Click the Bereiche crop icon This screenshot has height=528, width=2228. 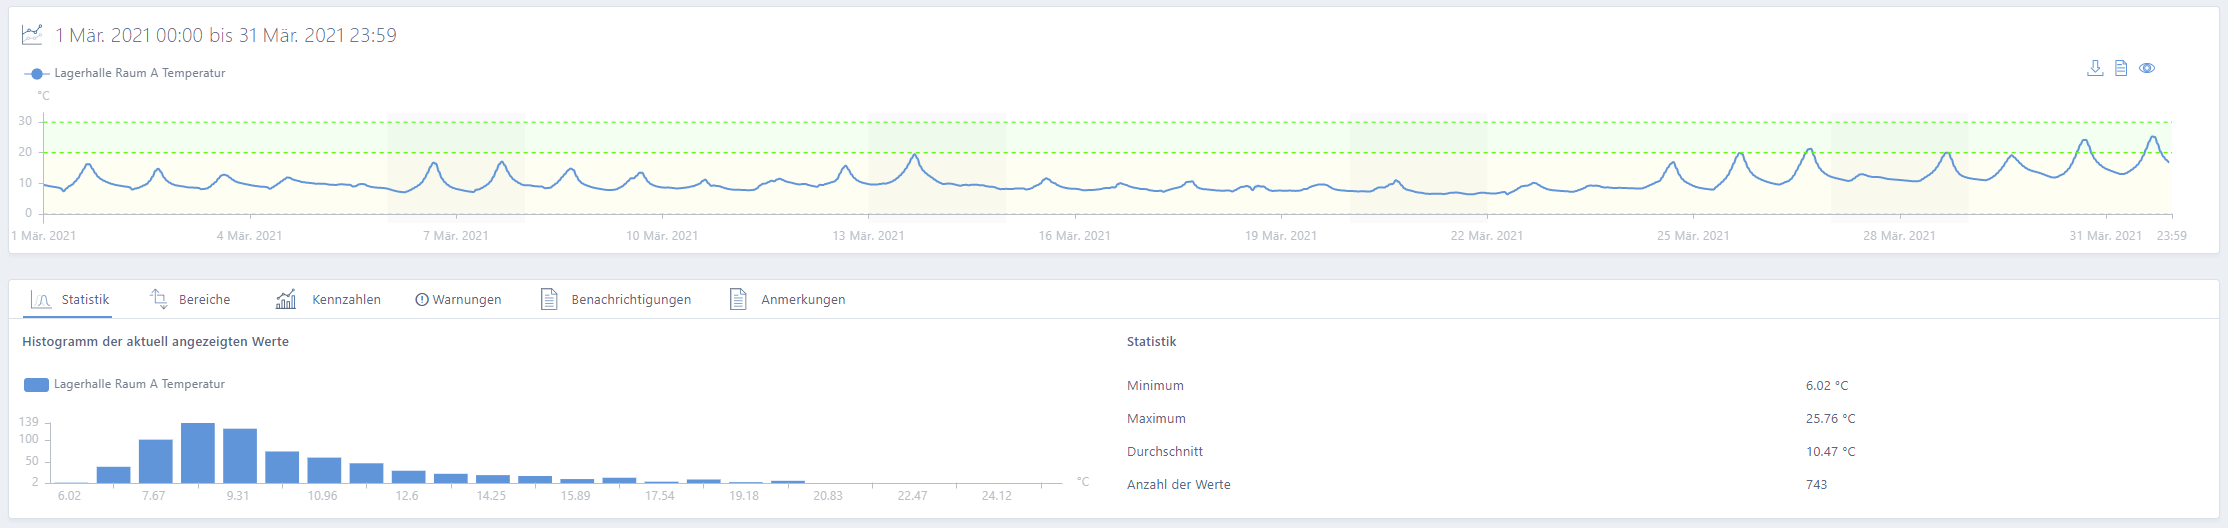[159, 299]
